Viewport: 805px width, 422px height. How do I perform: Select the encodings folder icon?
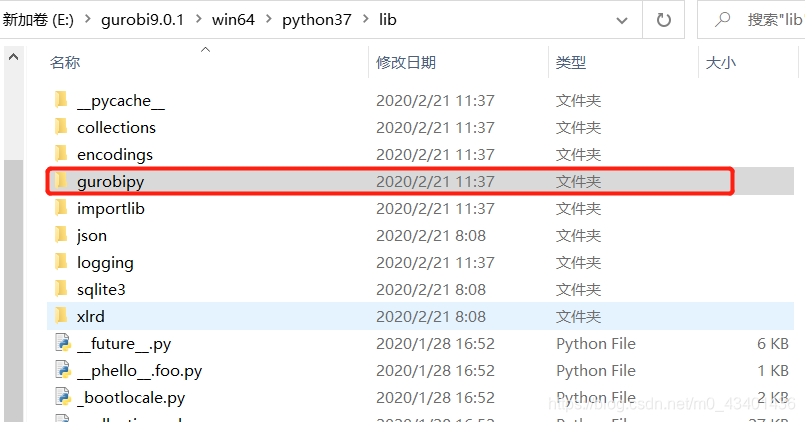[61, 154]
